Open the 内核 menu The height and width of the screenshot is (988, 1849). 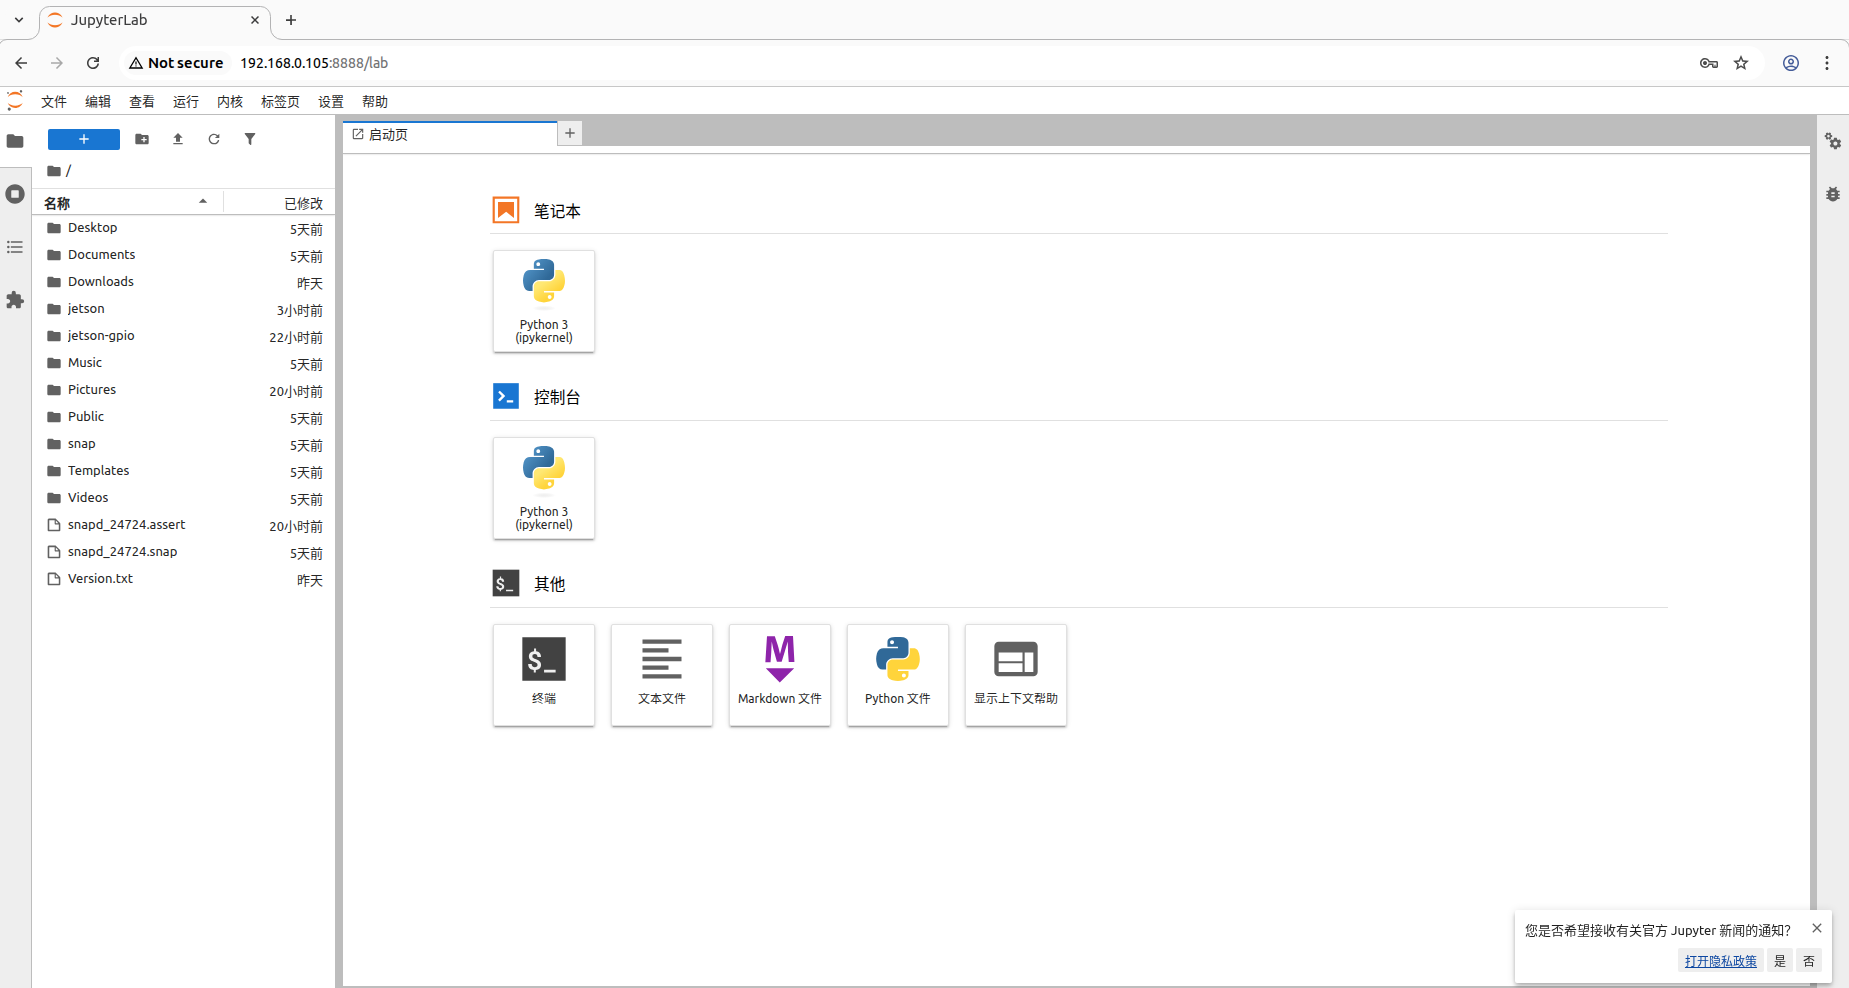(230, 102)
